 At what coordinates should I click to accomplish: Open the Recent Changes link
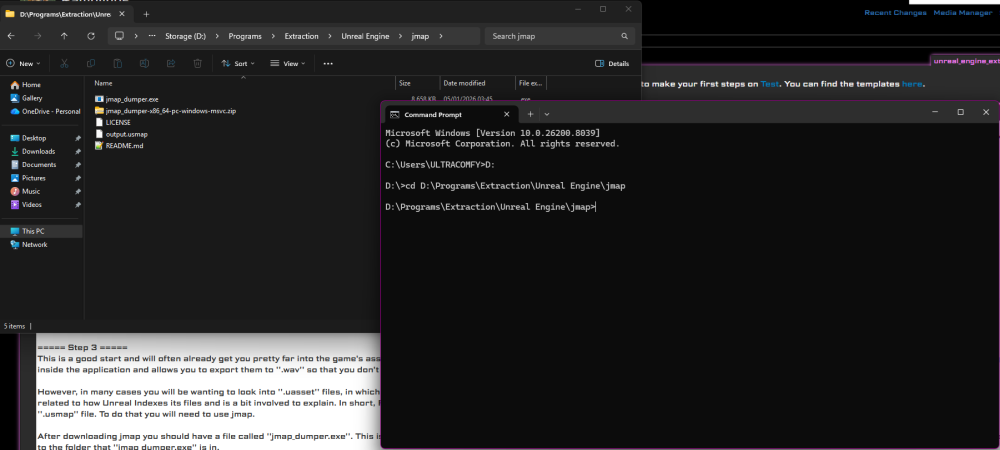894,13
